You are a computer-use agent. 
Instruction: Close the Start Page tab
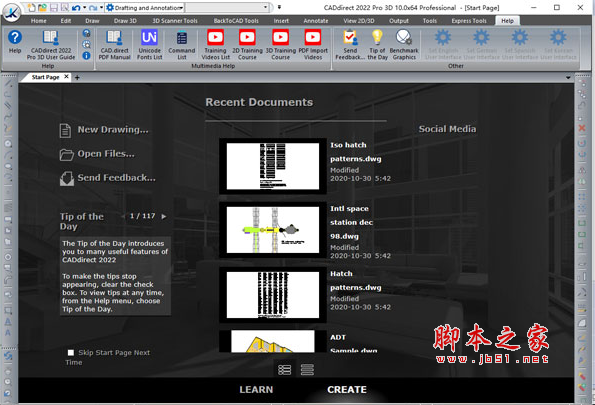coord(66,77)
